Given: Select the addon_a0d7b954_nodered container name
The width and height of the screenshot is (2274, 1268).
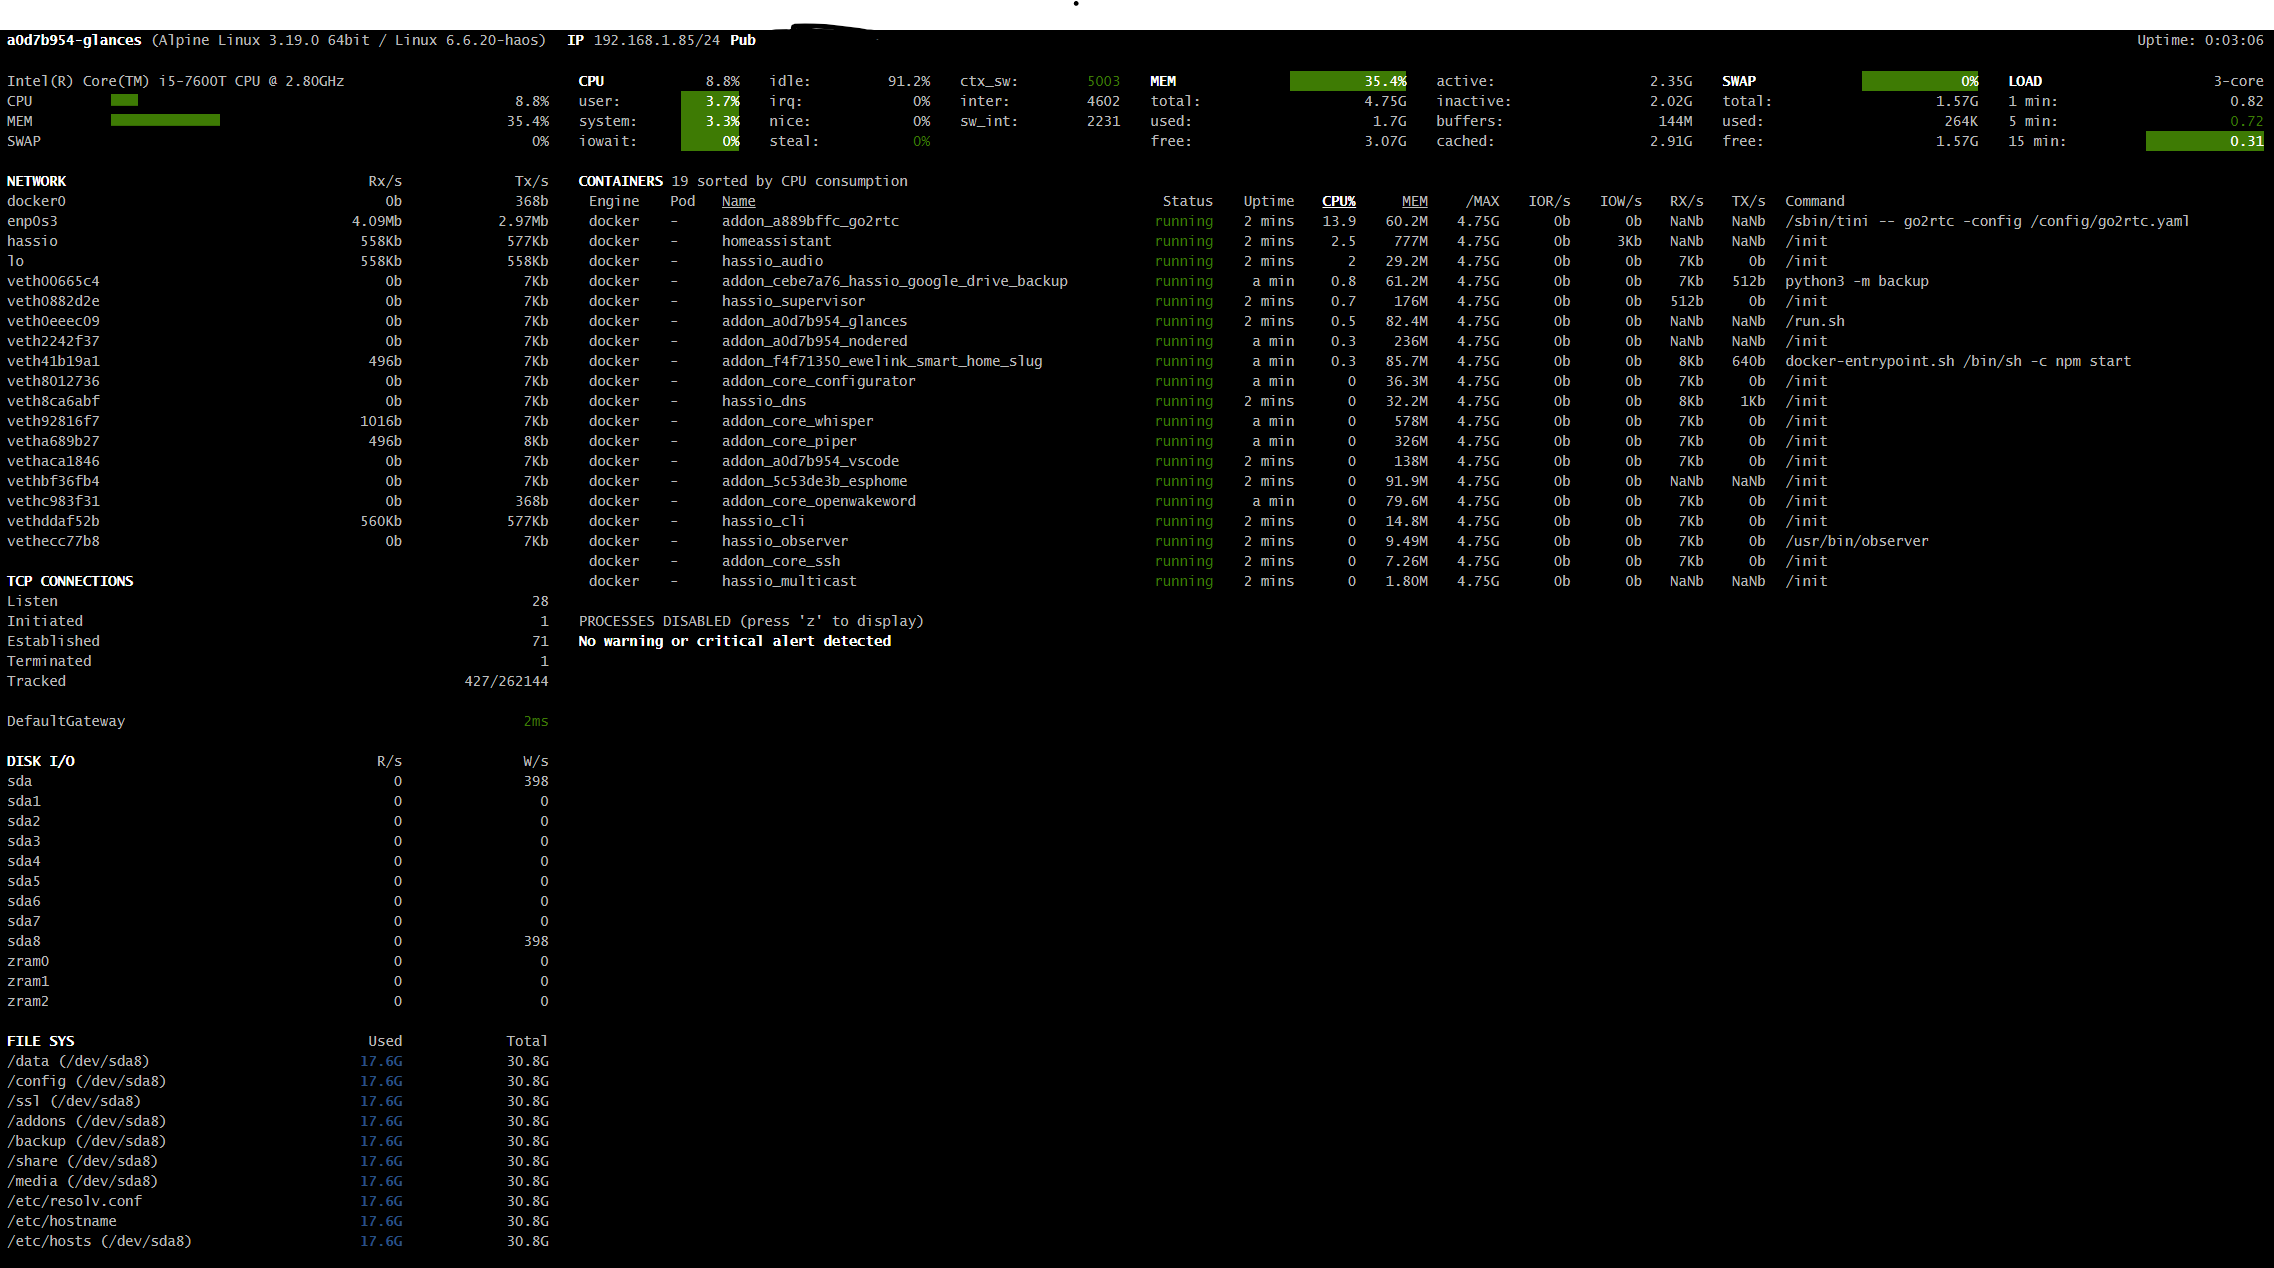Looking at the screenshot, I should [x=814, y=341].
